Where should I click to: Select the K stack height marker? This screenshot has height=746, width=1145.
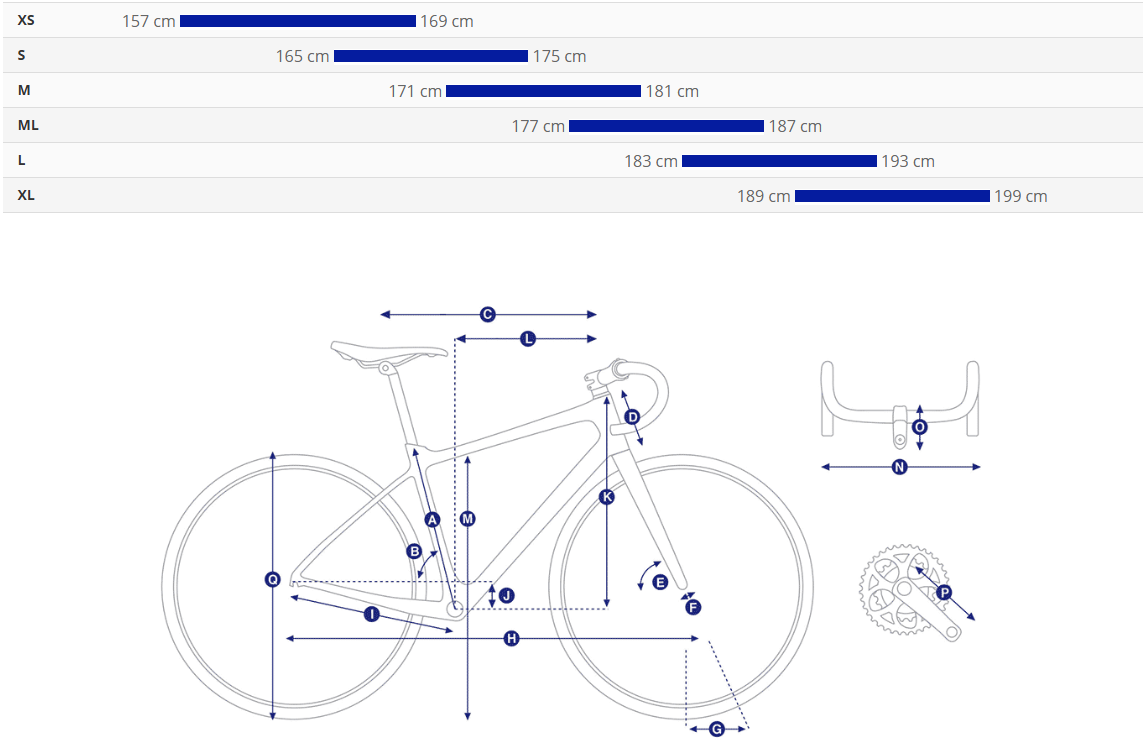click(607, 496)
